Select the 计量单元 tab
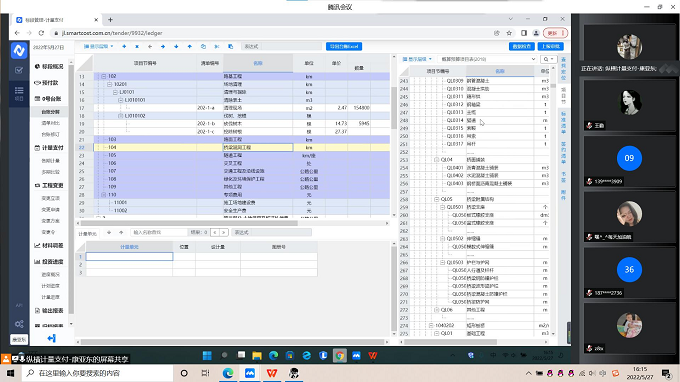 [88, 234]
